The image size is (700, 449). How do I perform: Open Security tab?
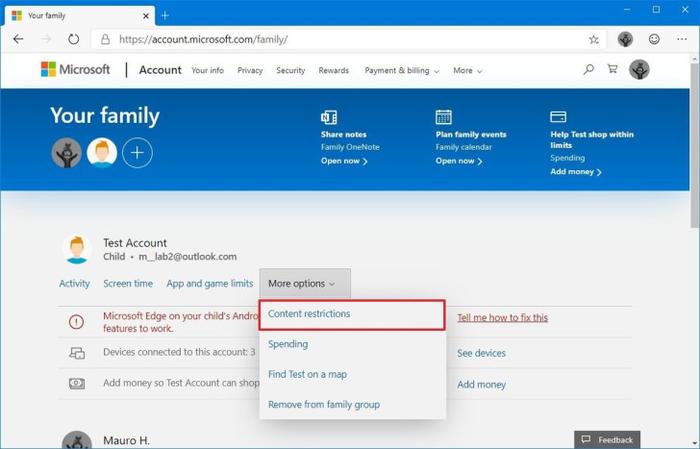[291, 71]
